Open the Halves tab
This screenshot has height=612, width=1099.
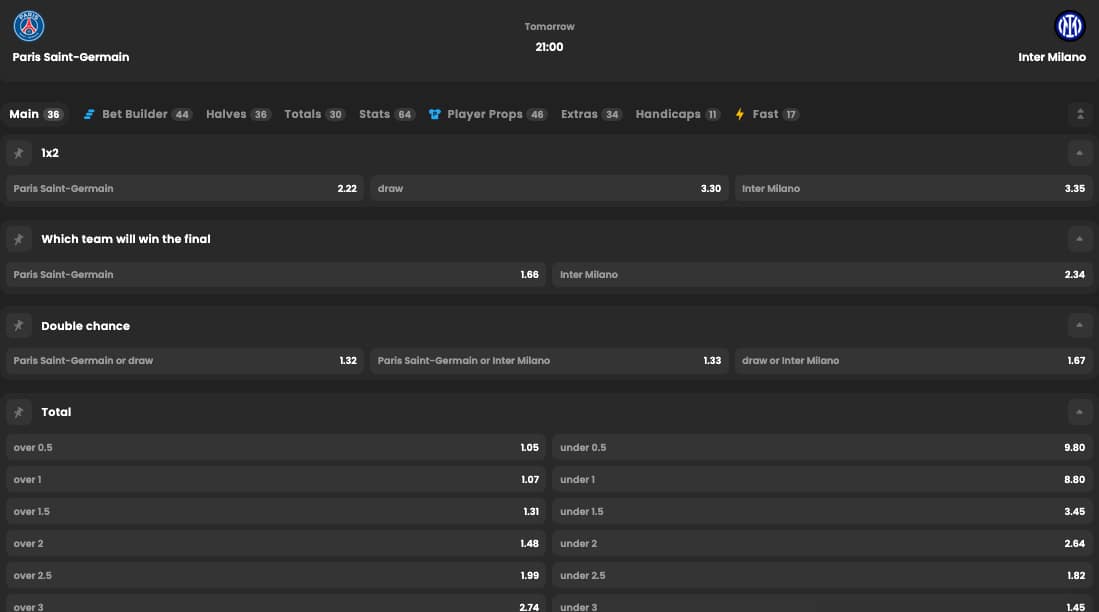238,114
